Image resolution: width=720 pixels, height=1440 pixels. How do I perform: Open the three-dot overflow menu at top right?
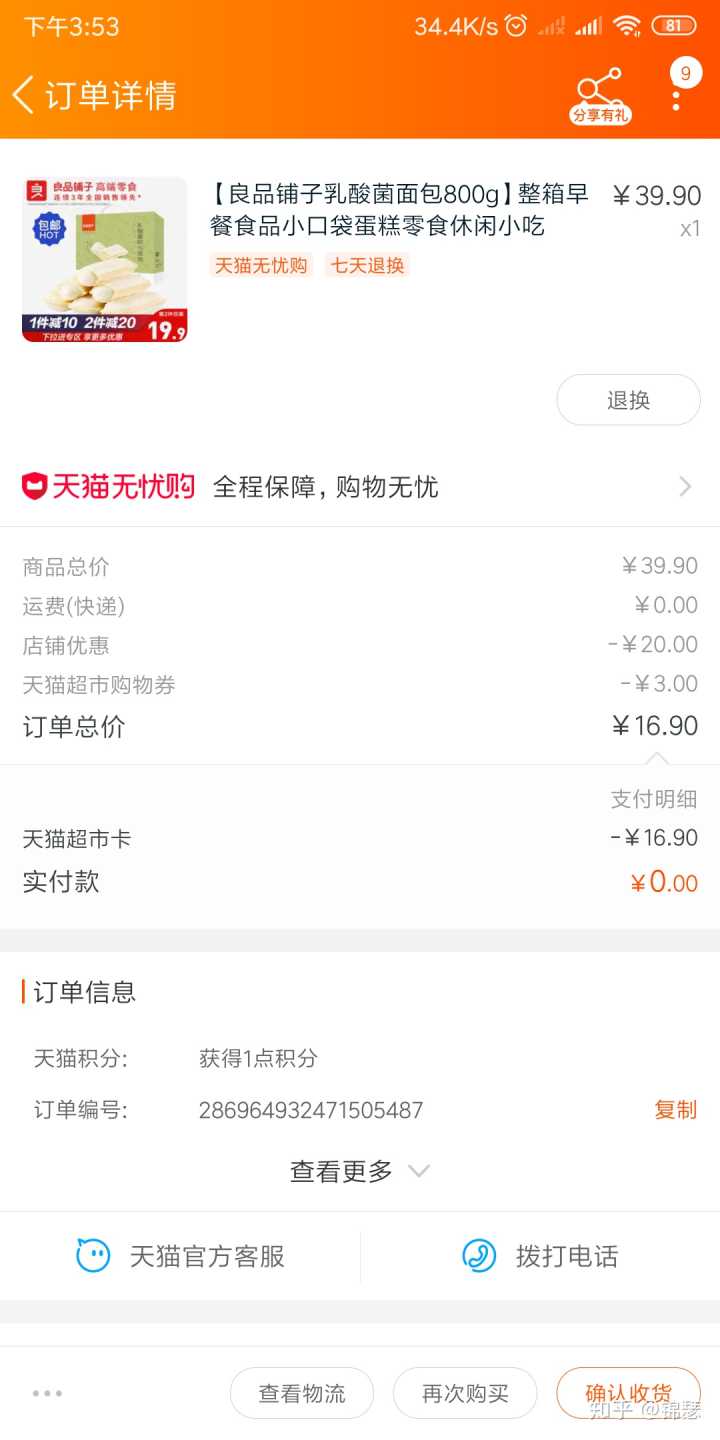(677, 95)
